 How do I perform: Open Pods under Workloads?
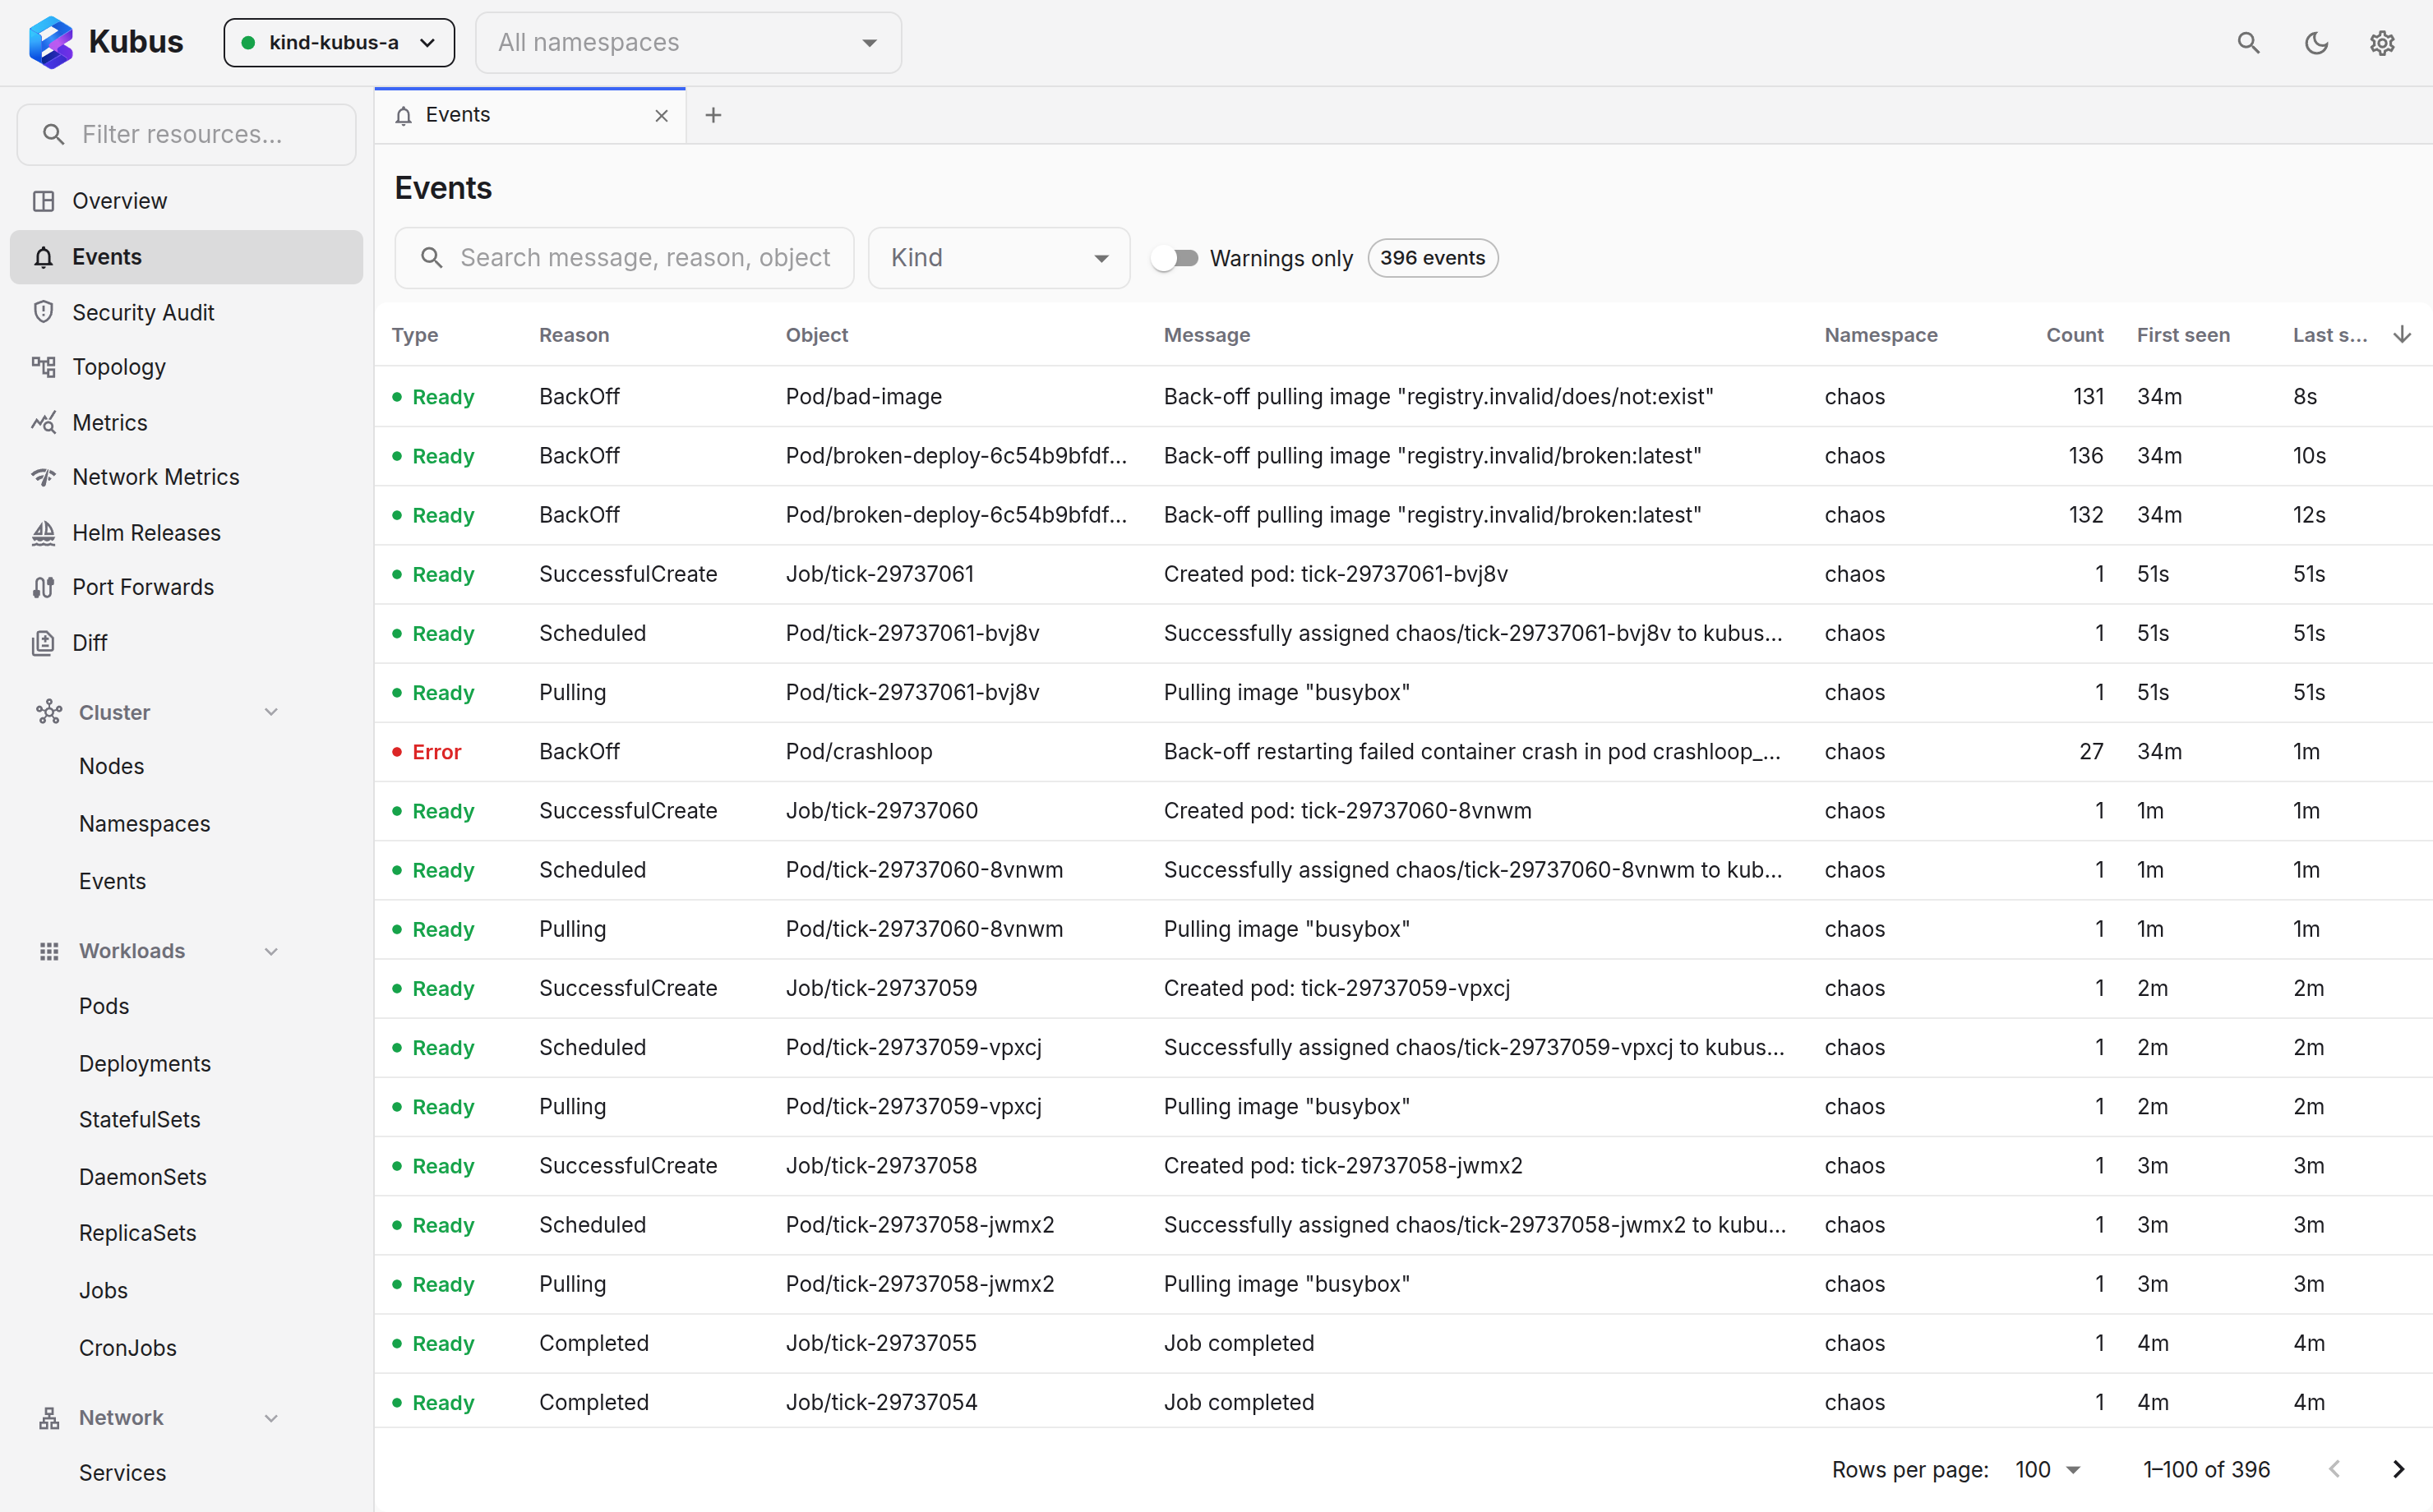104,1006
